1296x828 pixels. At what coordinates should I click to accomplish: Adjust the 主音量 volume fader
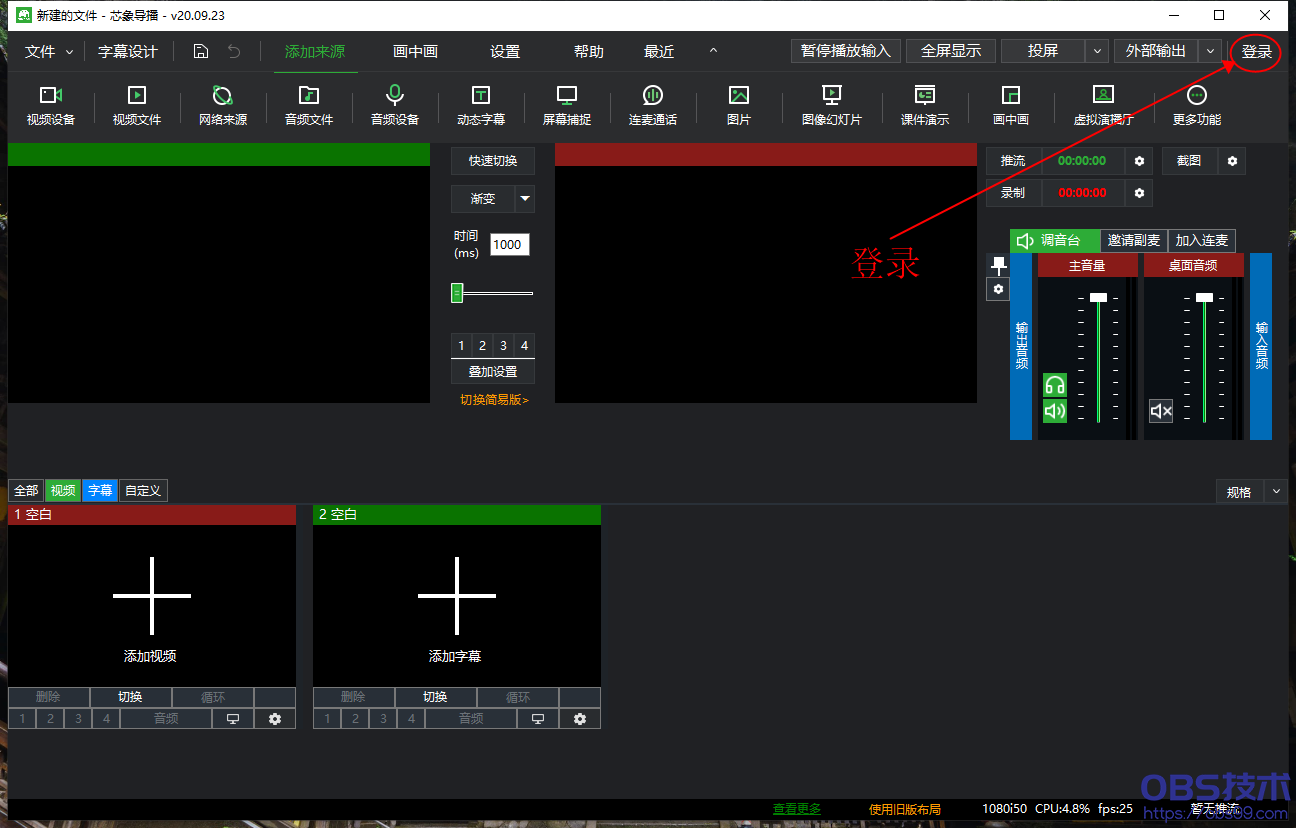tap(1098, 297)
